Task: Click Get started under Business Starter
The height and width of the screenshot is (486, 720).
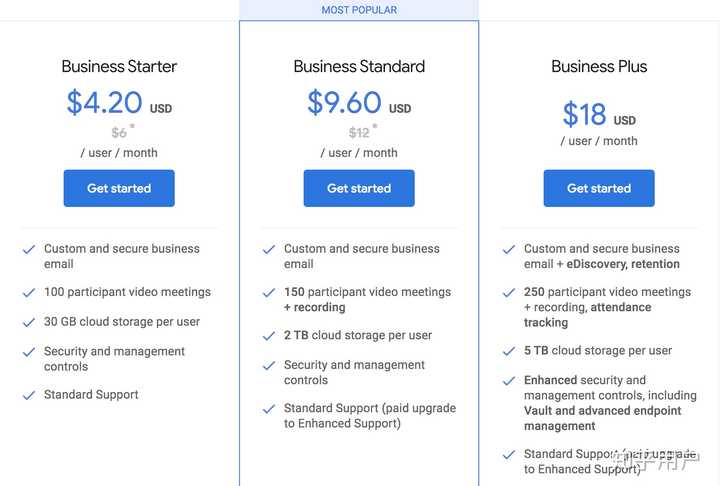Action: (119, 188)
